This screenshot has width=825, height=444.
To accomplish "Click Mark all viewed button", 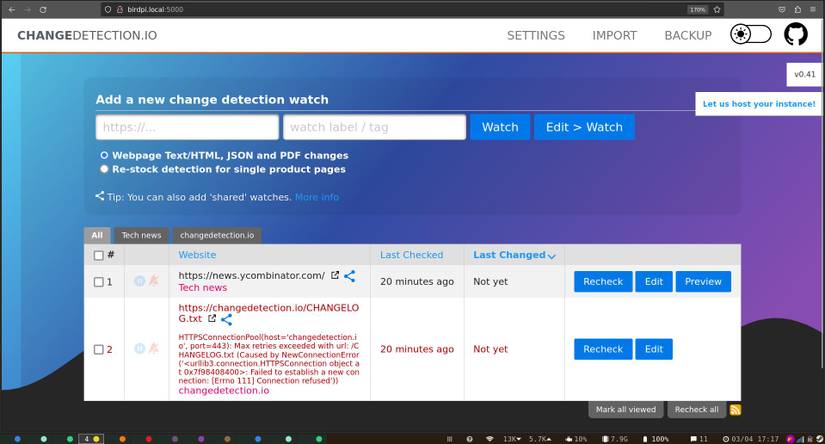I will (x=626, y=409).
